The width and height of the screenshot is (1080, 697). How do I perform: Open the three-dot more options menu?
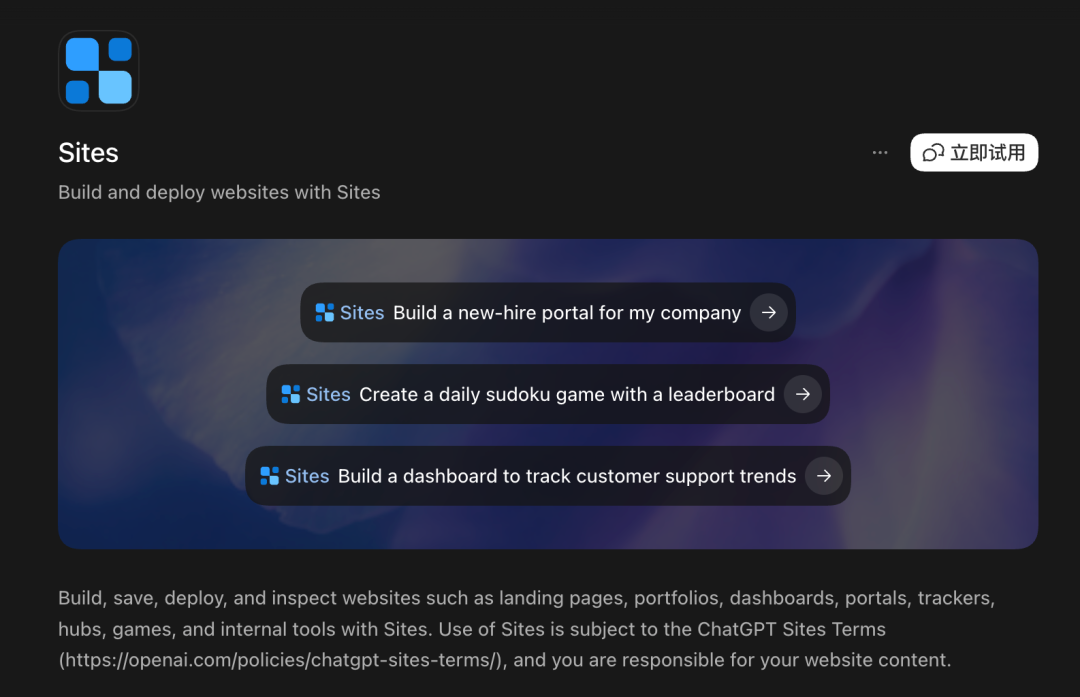(x=880, y=152)
